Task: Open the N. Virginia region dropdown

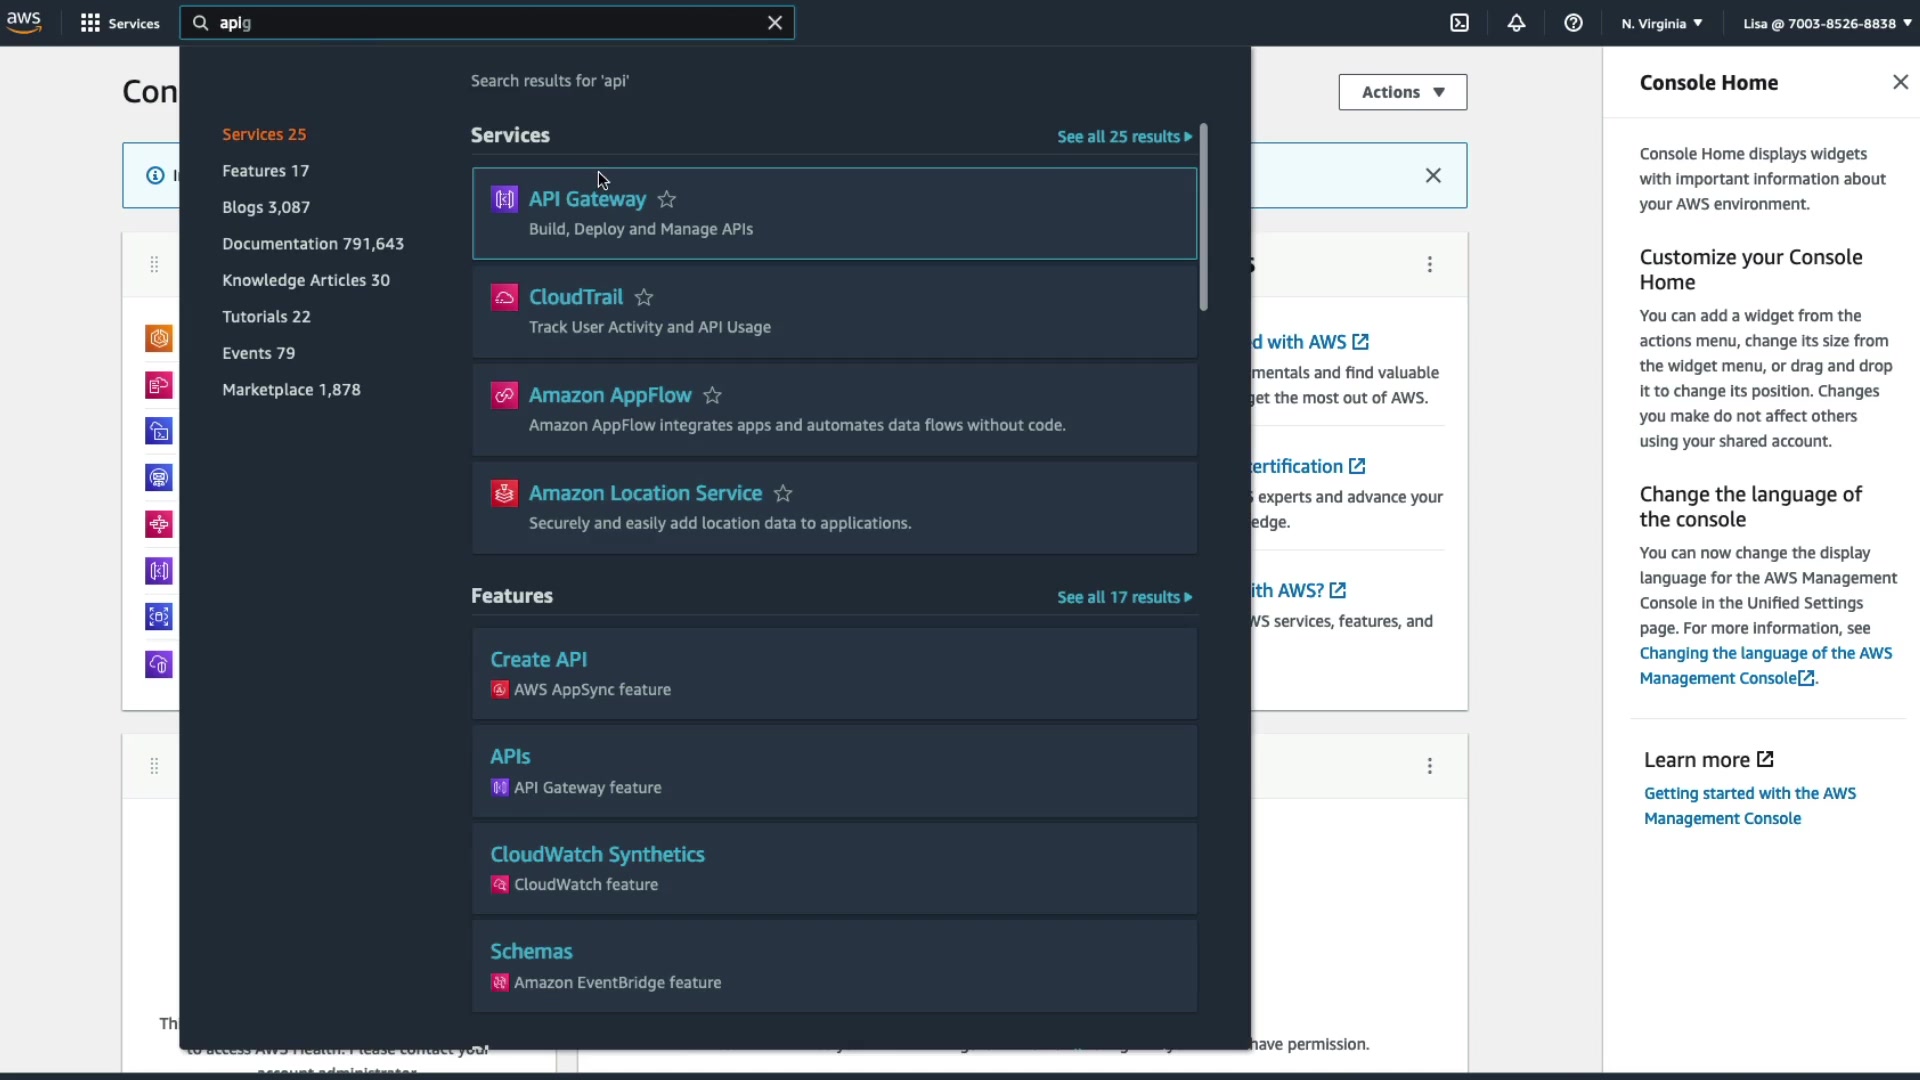Action: pos(1661,23)
